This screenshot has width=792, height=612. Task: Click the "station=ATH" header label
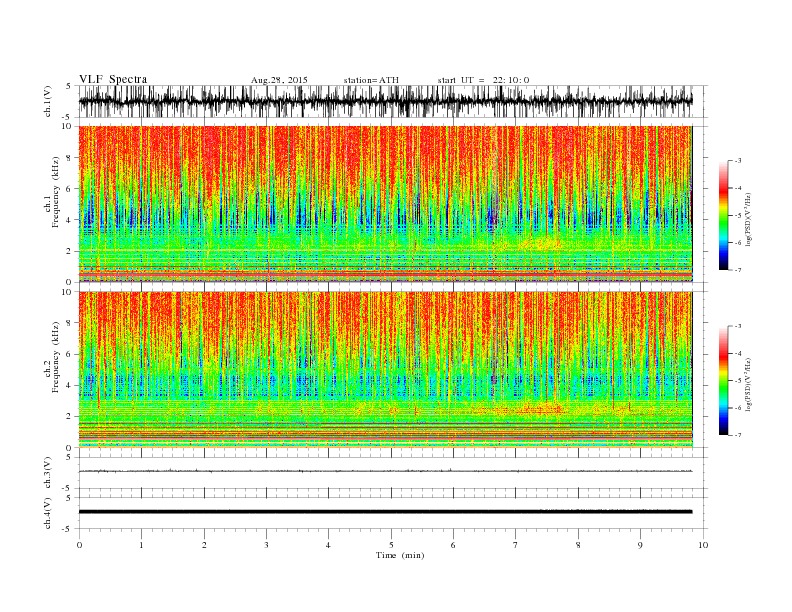[371, 80]
